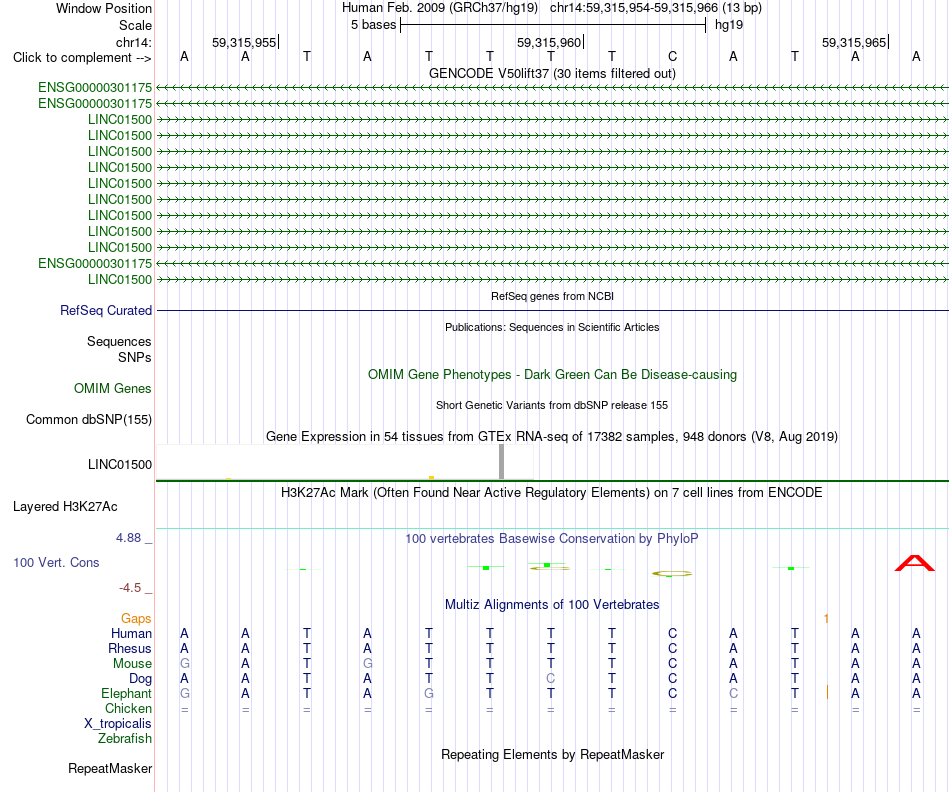
Task: Open 'RefSeq genes from NCBI' track title
Action: coord(552,296)
